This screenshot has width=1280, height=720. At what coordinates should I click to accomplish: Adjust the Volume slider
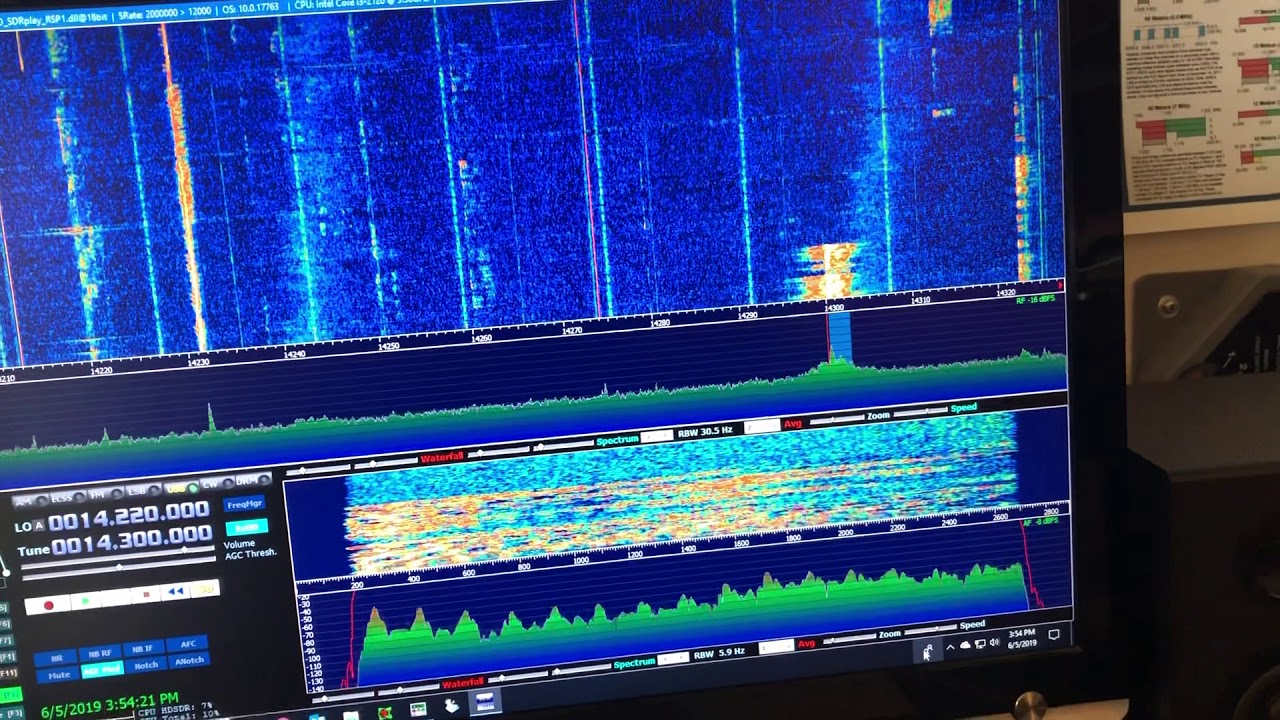(118, 556)
